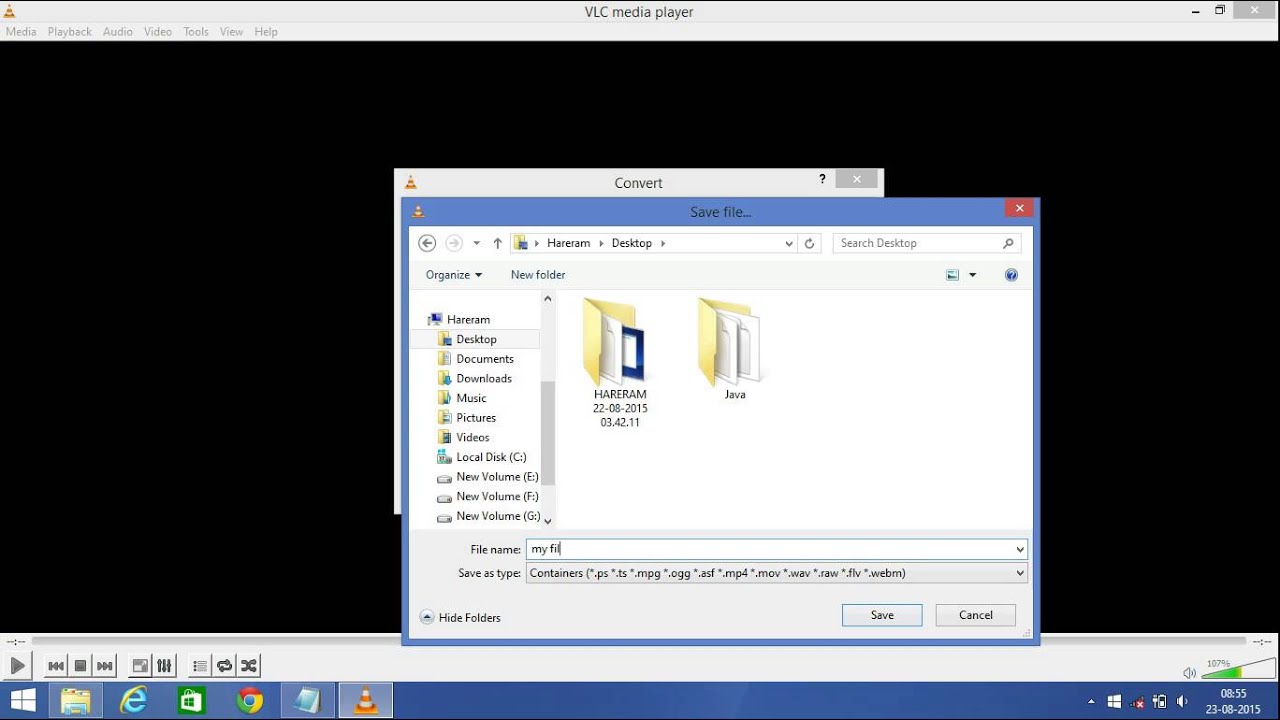Open the Help menu in VLC

click(265, 32)
